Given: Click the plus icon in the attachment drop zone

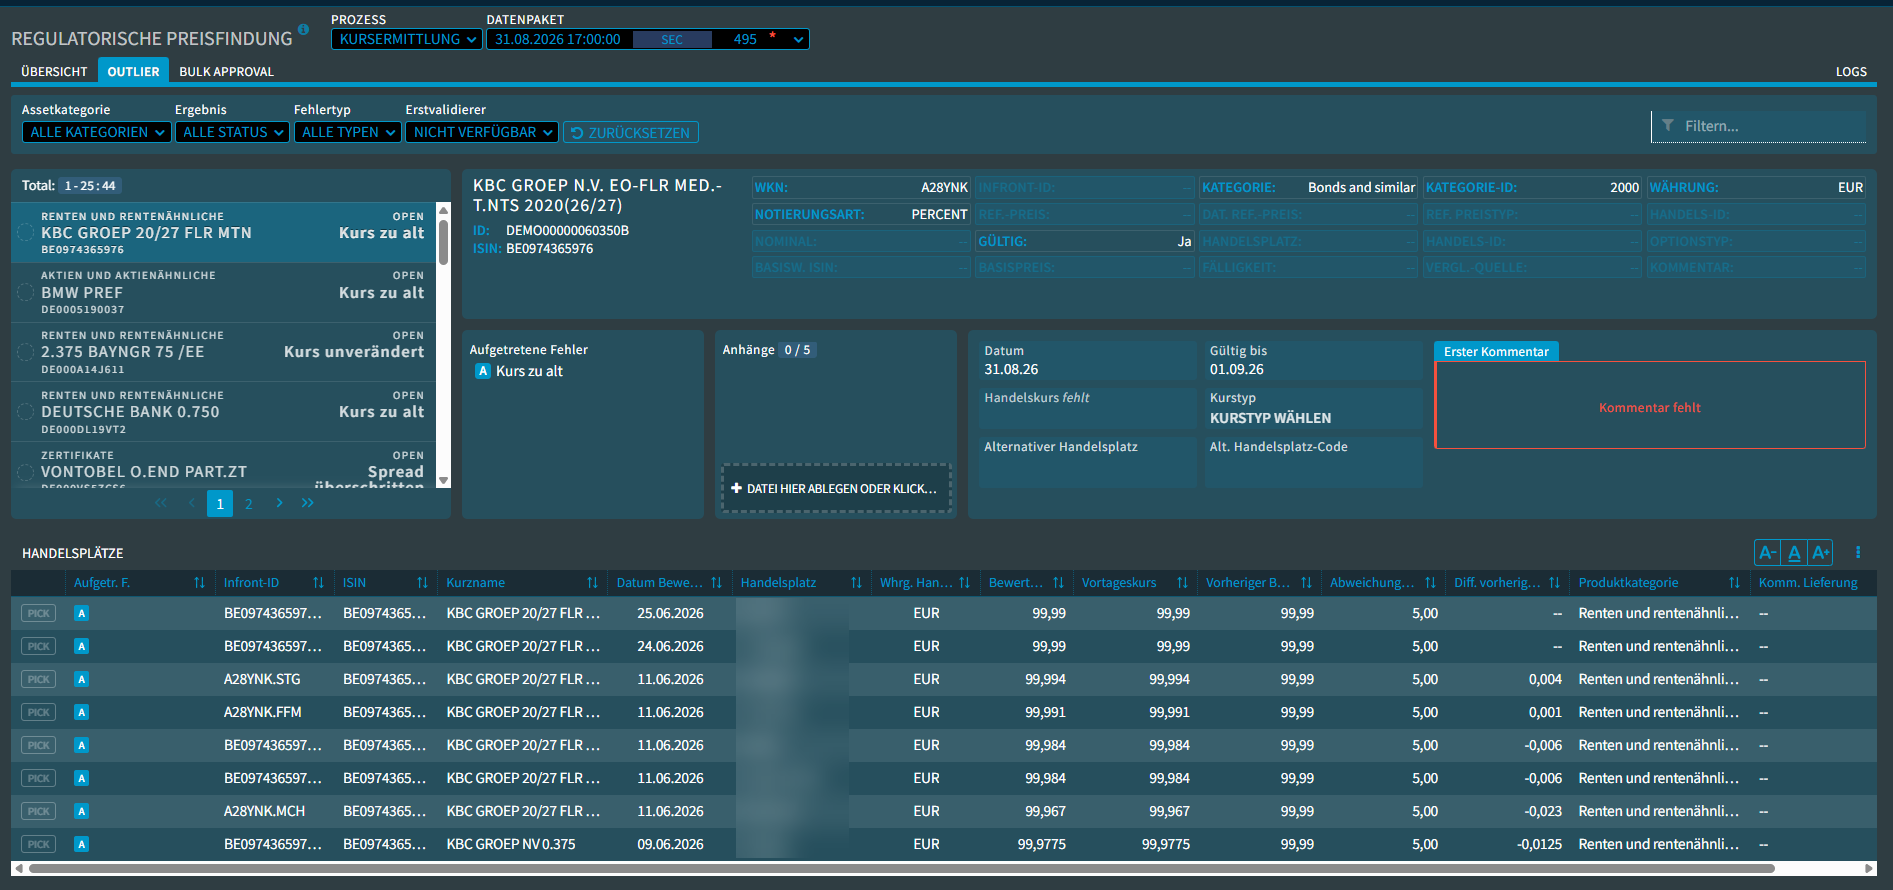Looking at the screenshot, I should click(x=736, y=488).
